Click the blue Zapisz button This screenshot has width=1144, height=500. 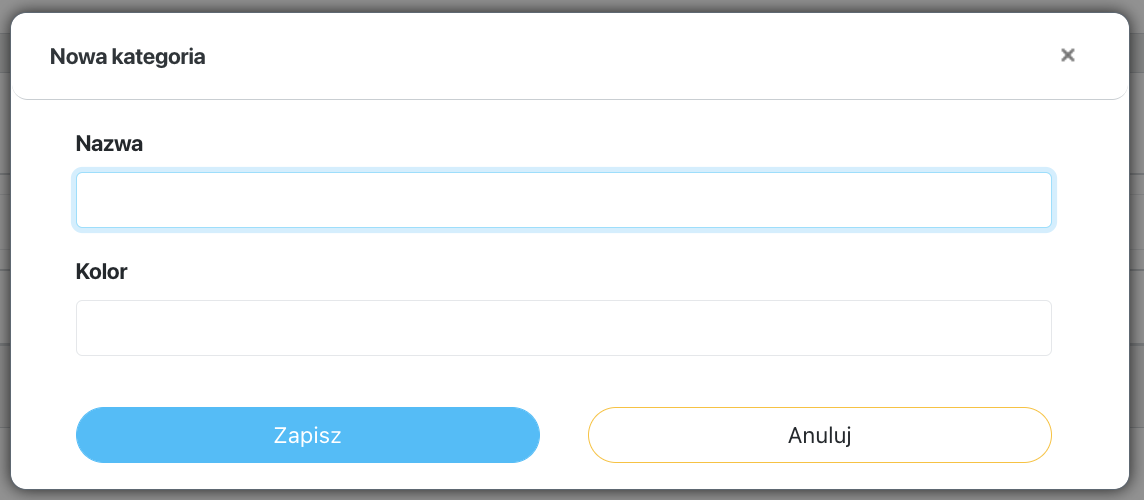[x=308, y=435]
